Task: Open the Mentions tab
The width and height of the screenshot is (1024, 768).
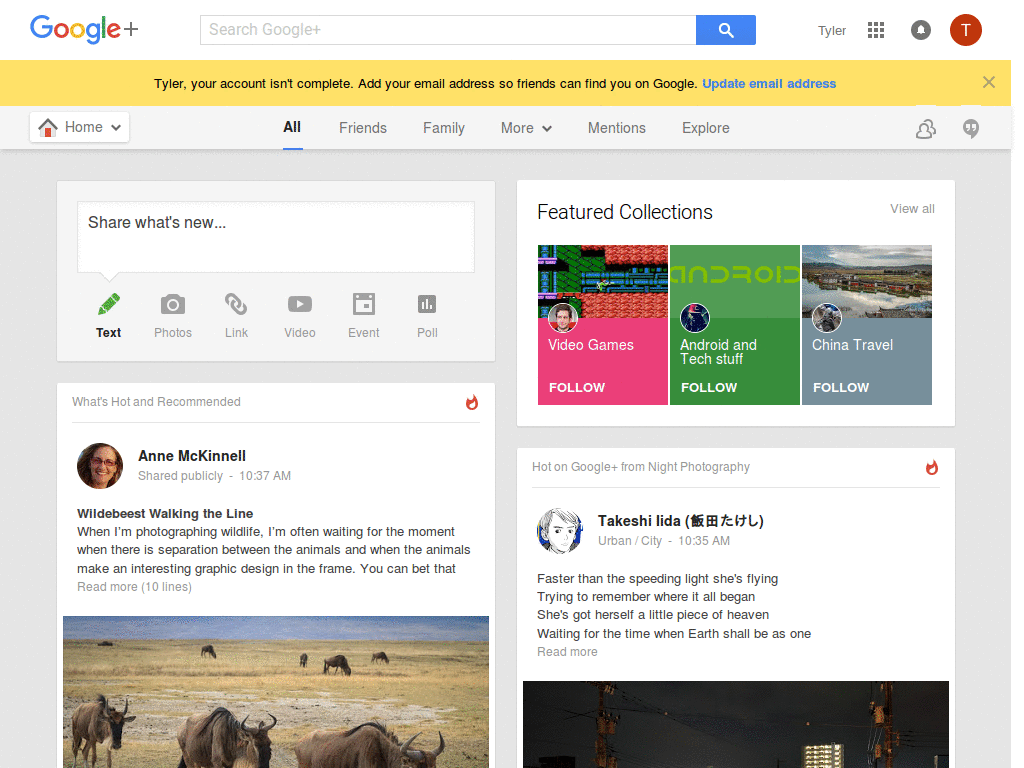Action: (616, 129)
